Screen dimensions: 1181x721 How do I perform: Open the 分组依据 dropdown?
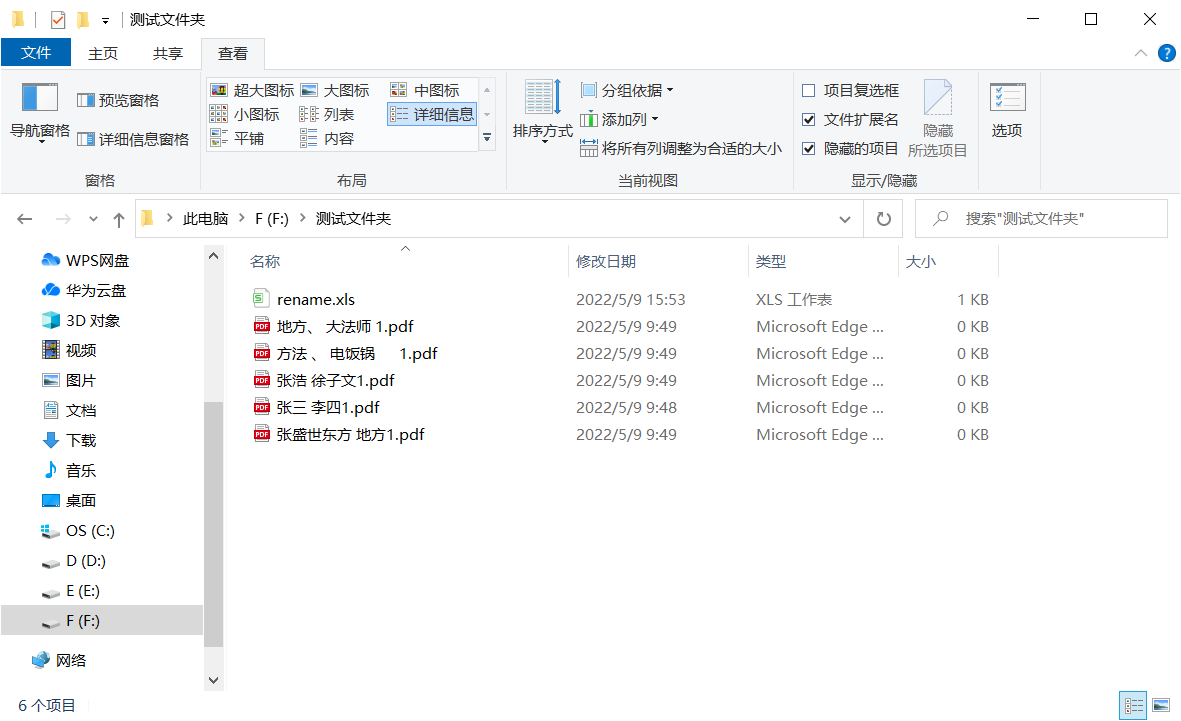tap(626, 89)
